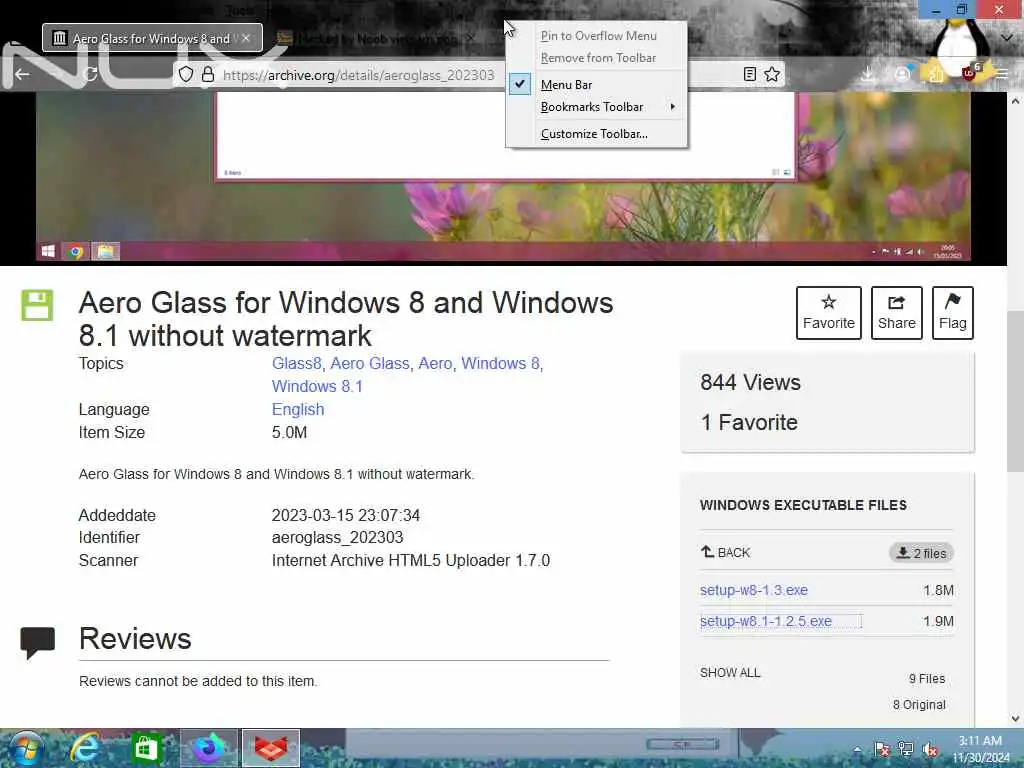Choose Remove from Toolbar
The height and width of the screenshot is (768, 1024).
coord(598,58)
